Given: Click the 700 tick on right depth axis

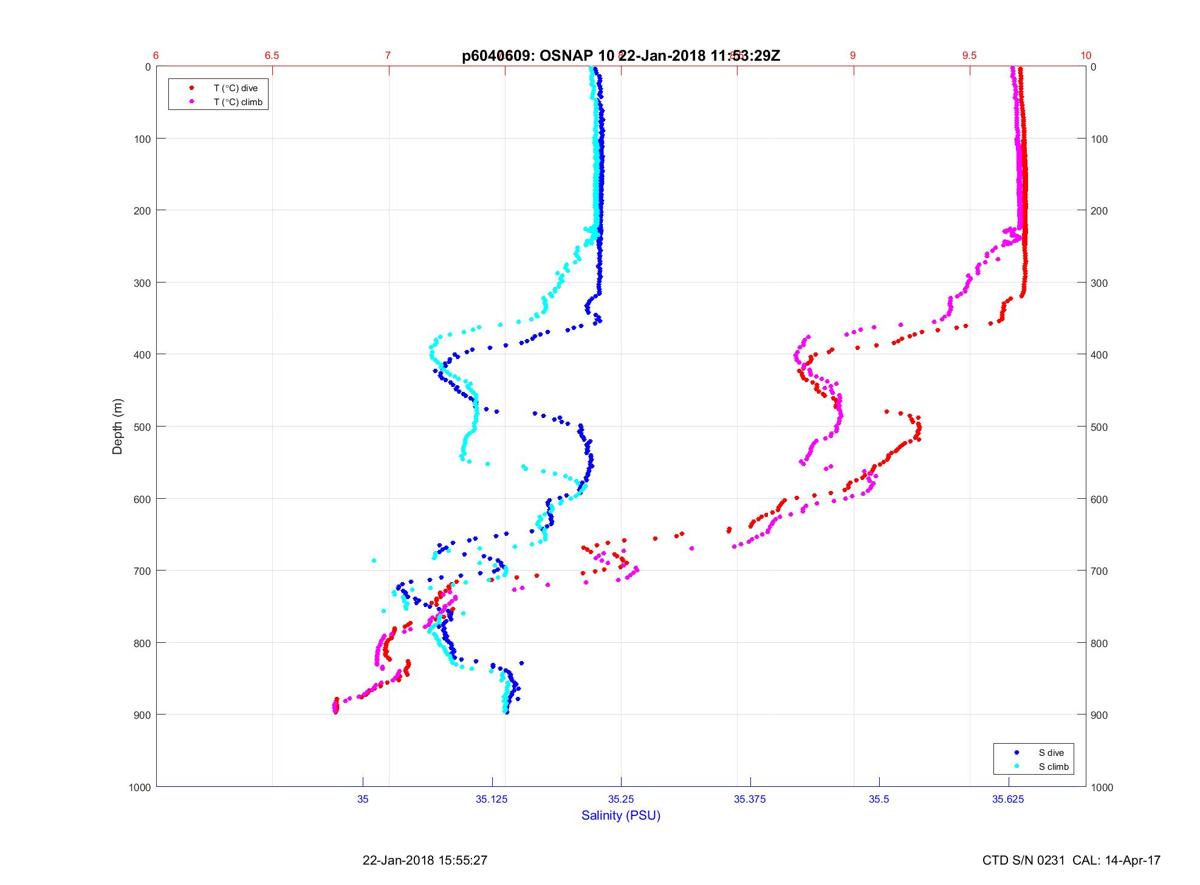Looking at the screenshot, I should [x=1101, y=571].
